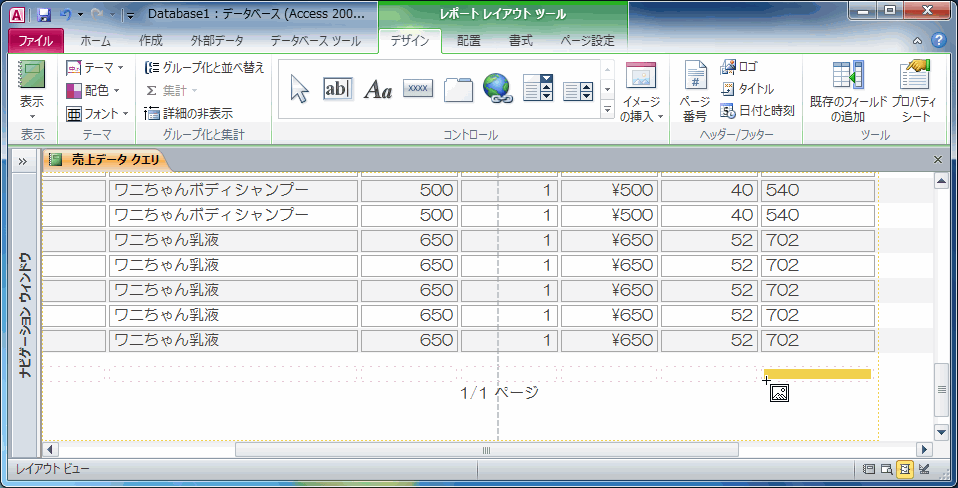Click 既存のフィールドの追加
958x488 pixels.
[848, 92]
